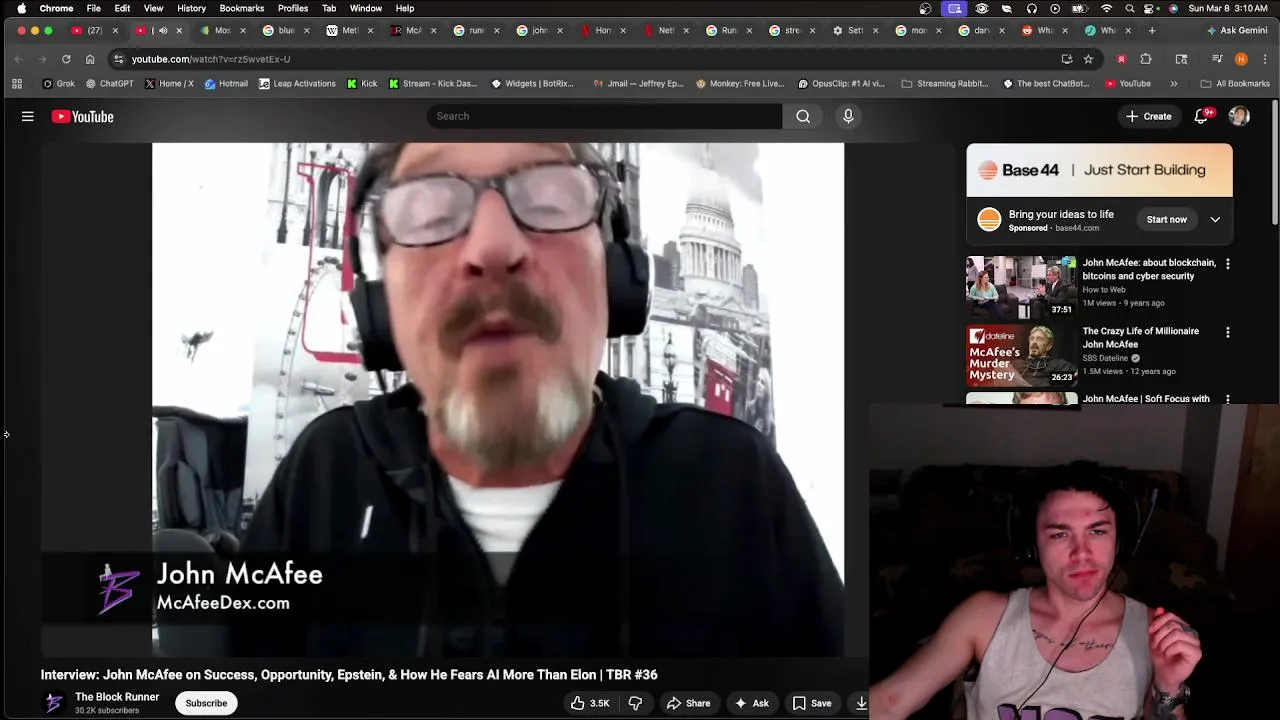Go to YouTube home via logo
The image size is (1280, 720).
tap(83, 117)
